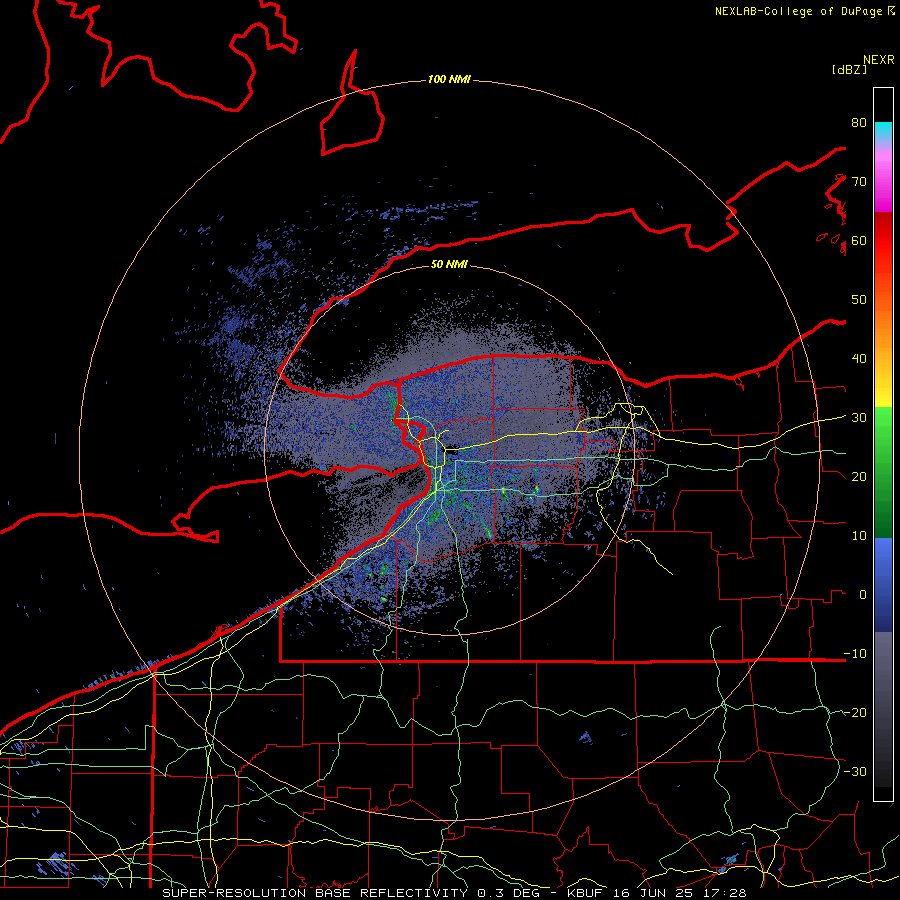
Task: Click the green segment of the color bar
Action: point(883,472)
